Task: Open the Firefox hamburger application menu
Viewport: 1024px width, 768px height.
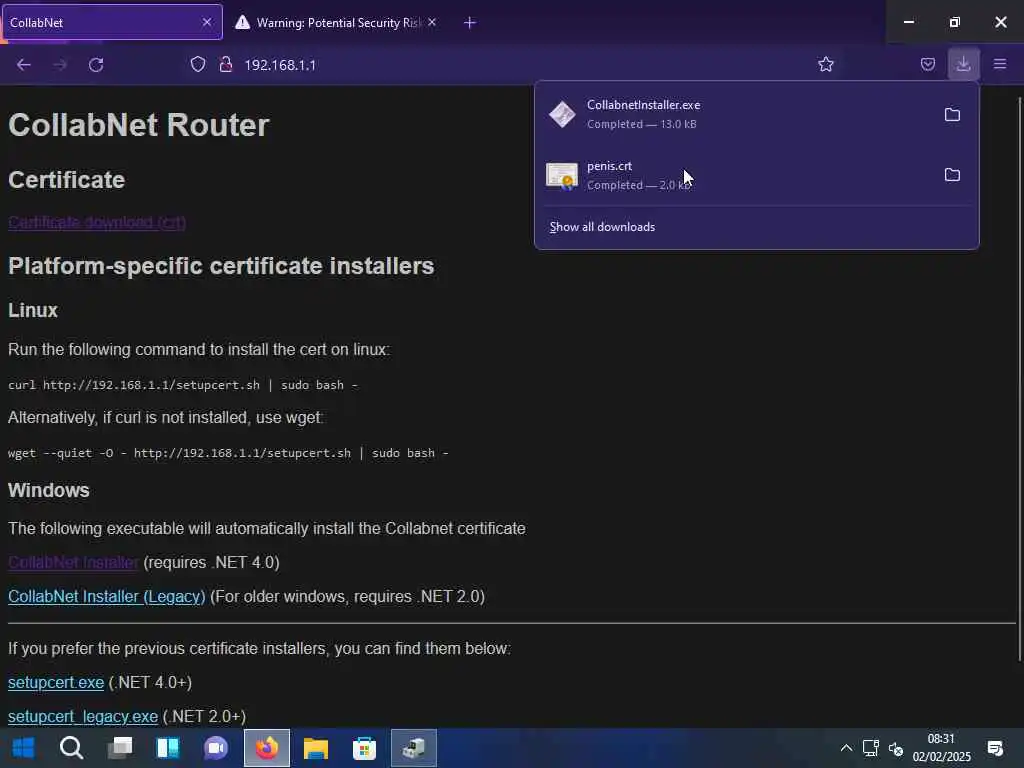Action: (999, 64)
